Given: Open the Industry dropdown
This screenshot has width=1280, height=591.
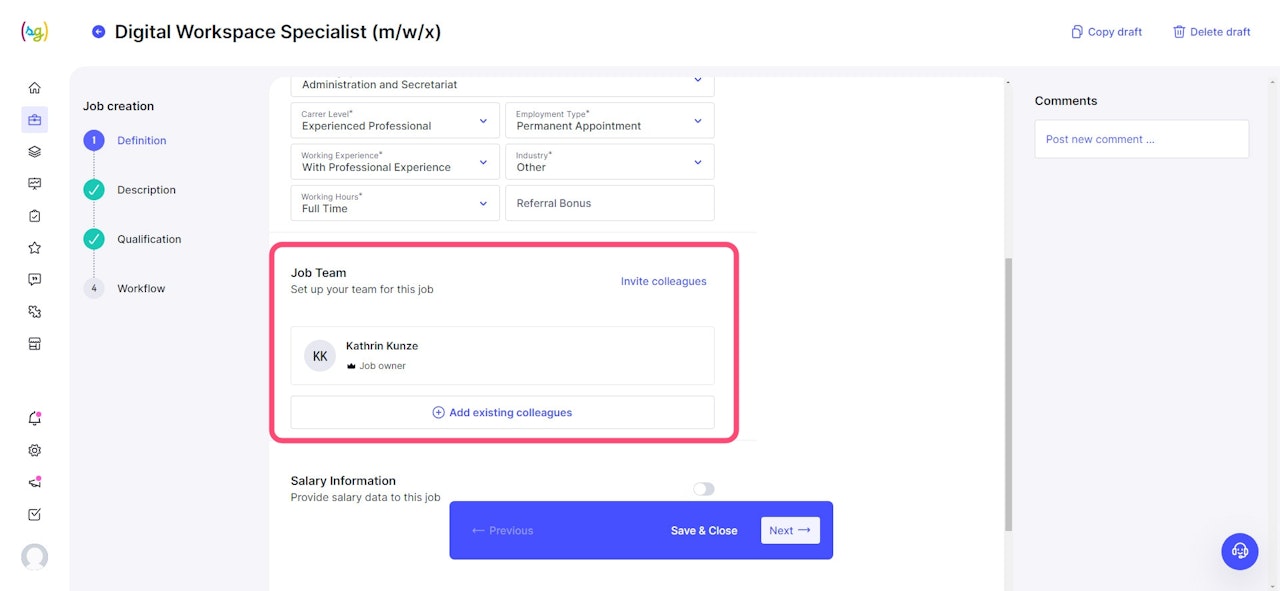Looking at the screenshot, I should (609, 162).
